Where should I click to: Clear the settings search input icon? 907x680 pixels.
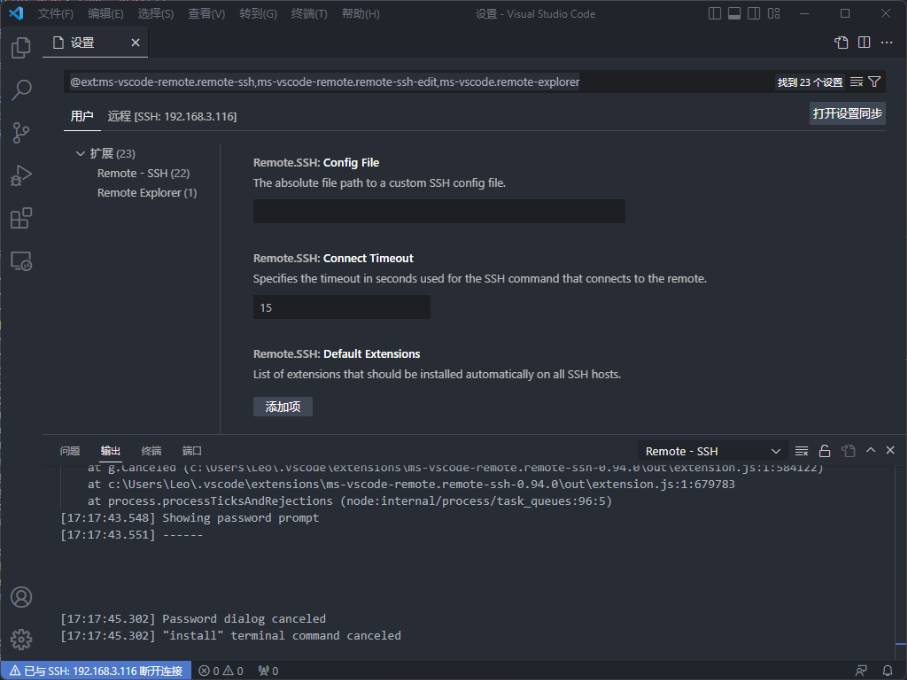(857, 82)
